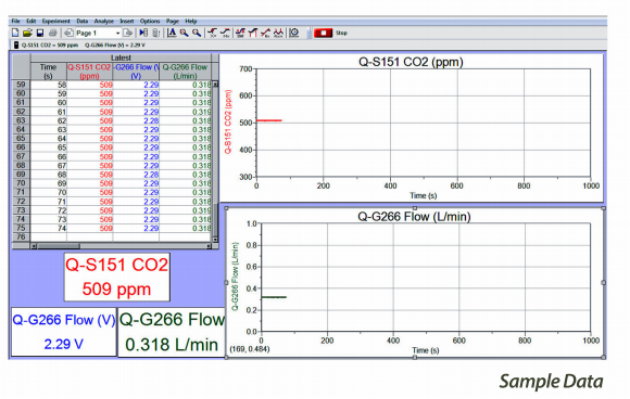Viewport: 630px width, 399px height.
Task: Open a file using the folder icon
Action: 27,33
